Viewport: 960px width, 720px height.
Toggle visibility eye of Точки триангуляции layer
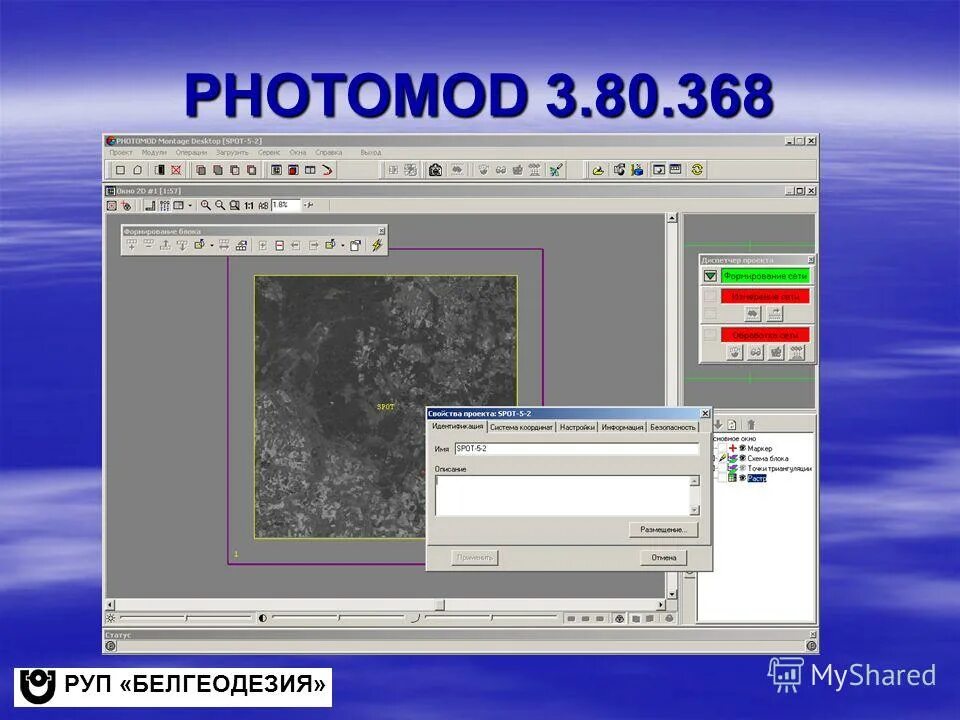[x=743, y=468]
